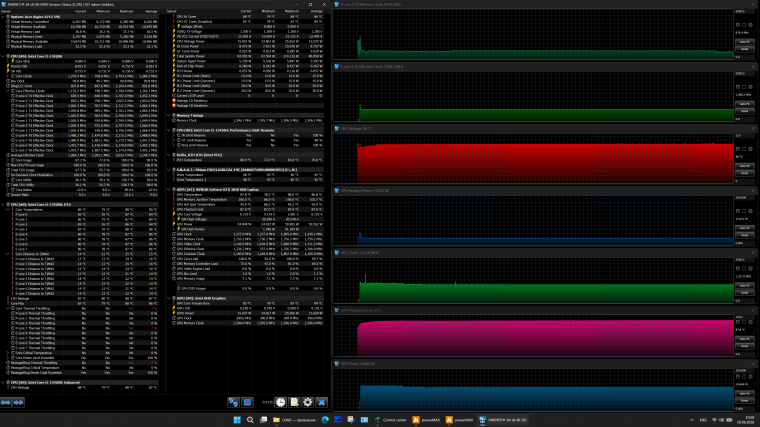760x427 pixels.
Task: Open sensor settings gear icon
Action: tap(308, 402)
